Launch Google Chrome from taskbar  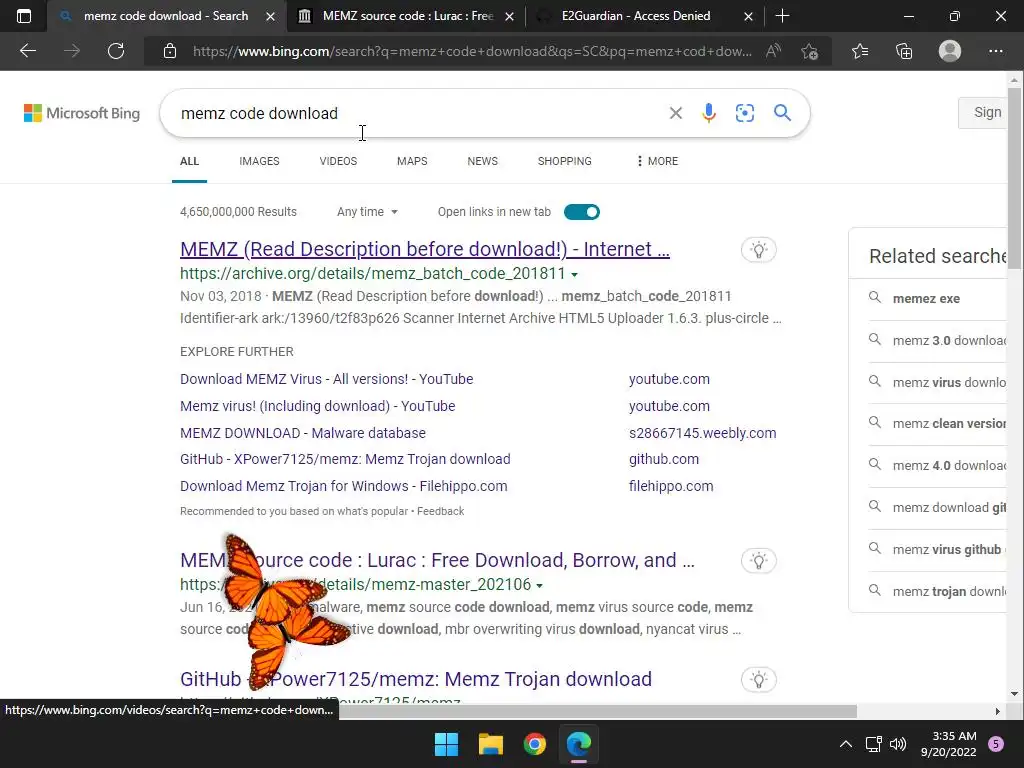(x=534, y=744)
